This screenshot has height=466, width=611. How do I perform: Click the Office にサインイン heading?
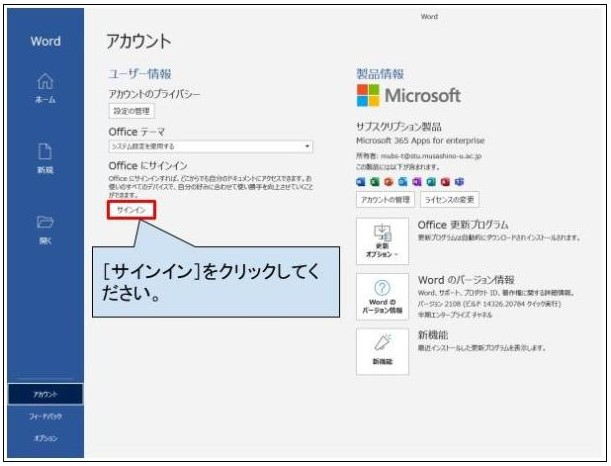click(148, 166)
